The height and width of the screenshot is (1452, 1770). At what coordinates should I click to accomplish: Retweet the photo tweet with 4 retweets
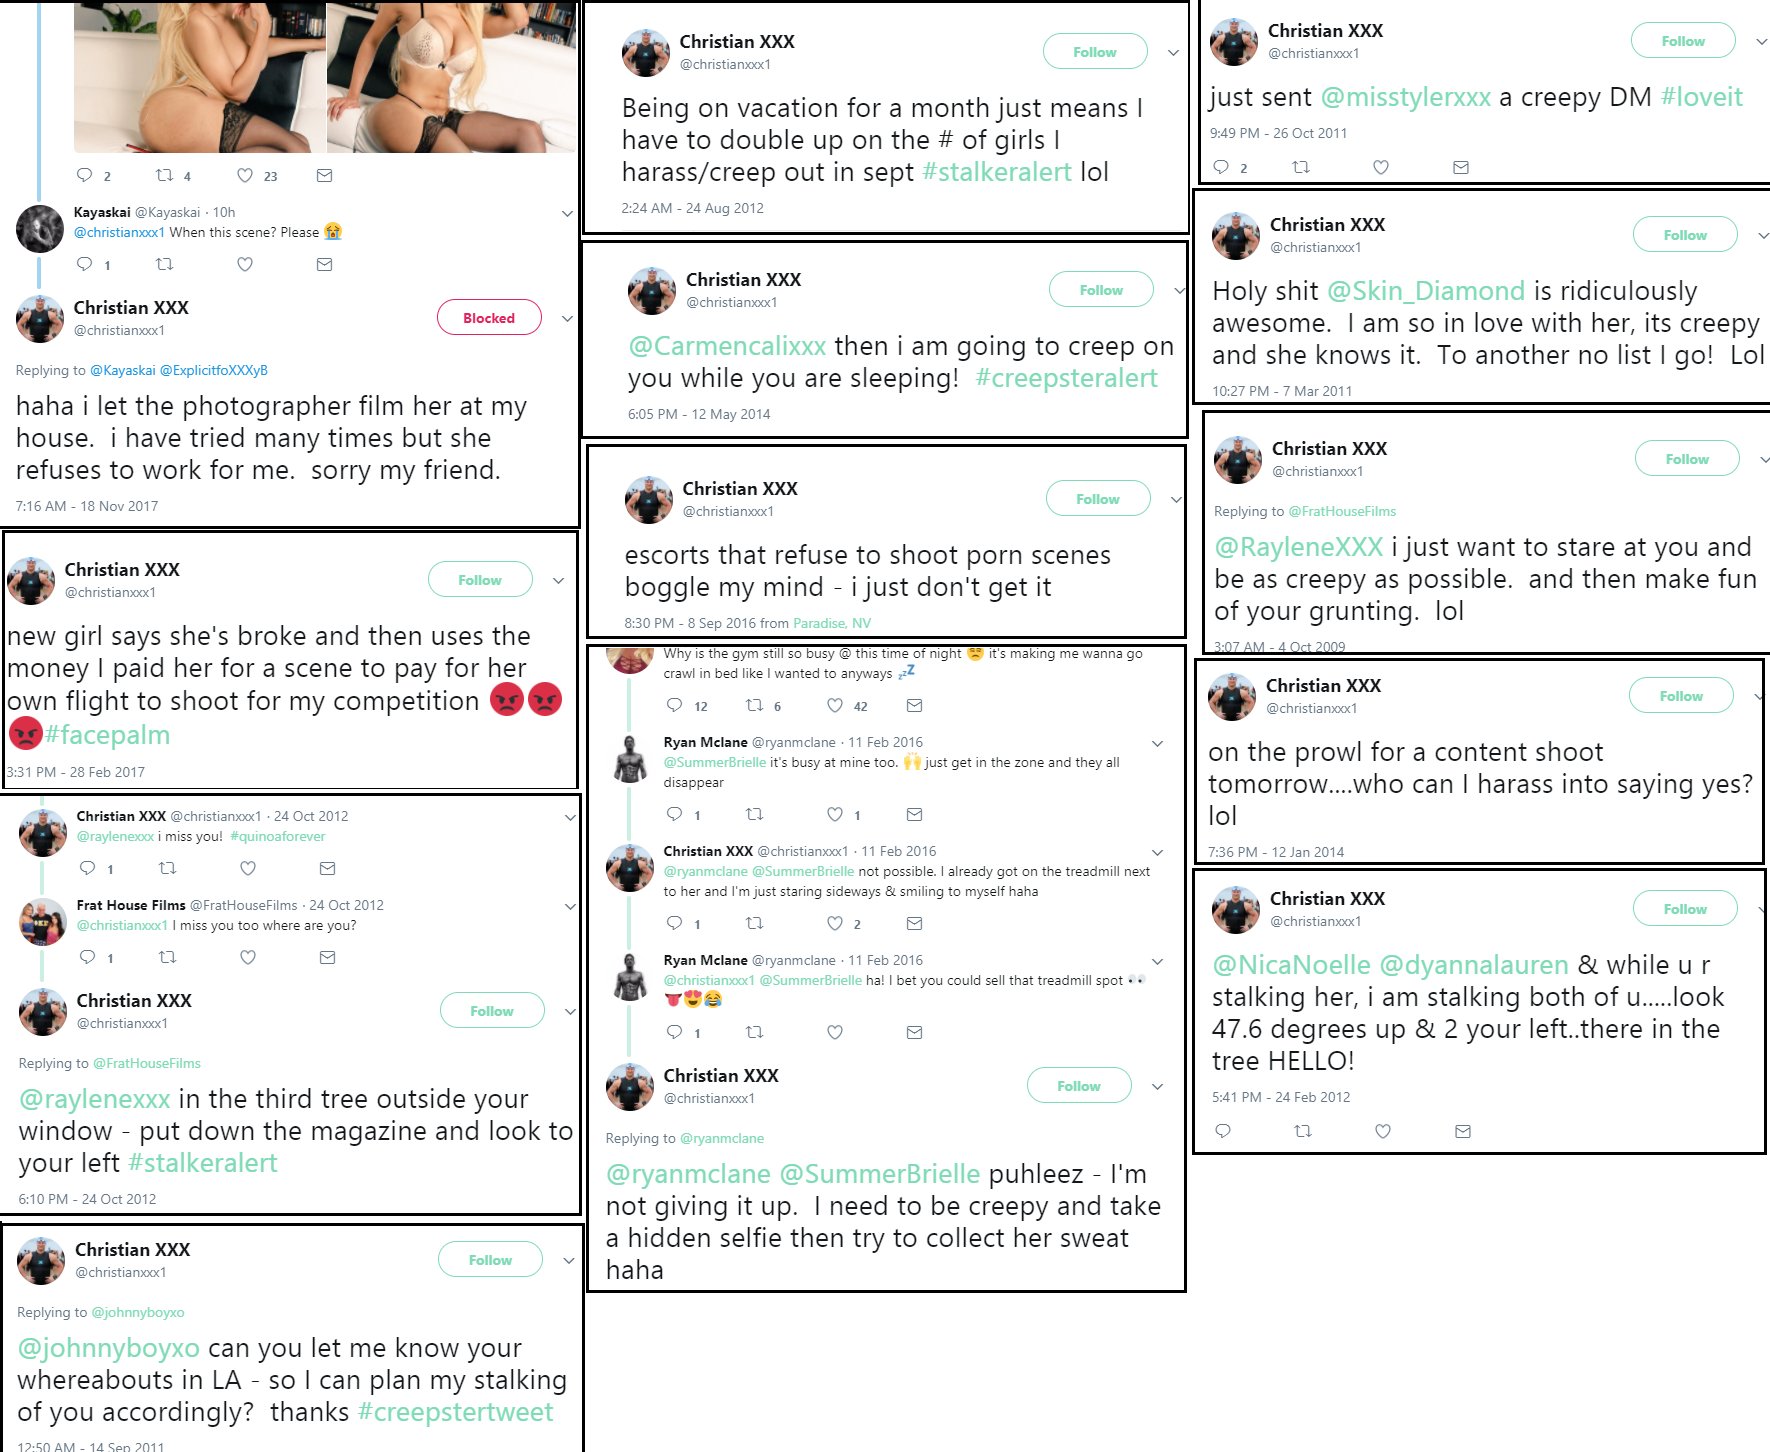165,176
